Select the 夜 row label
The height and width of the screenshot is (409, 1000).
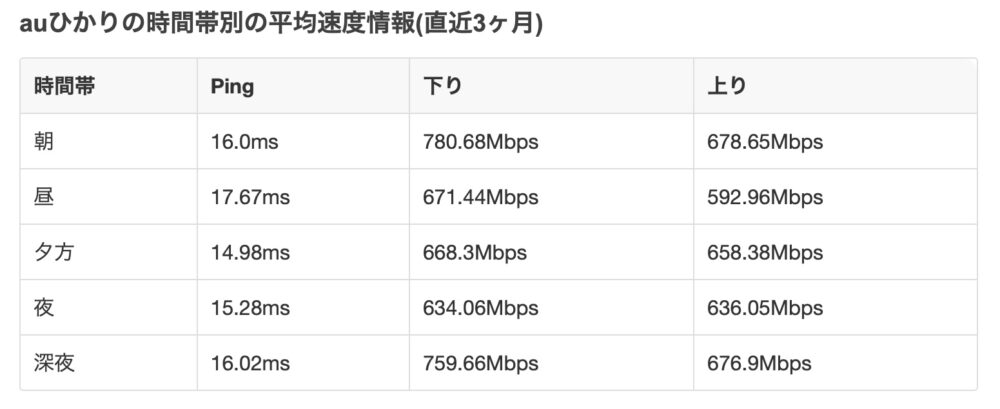pos(44,307)
